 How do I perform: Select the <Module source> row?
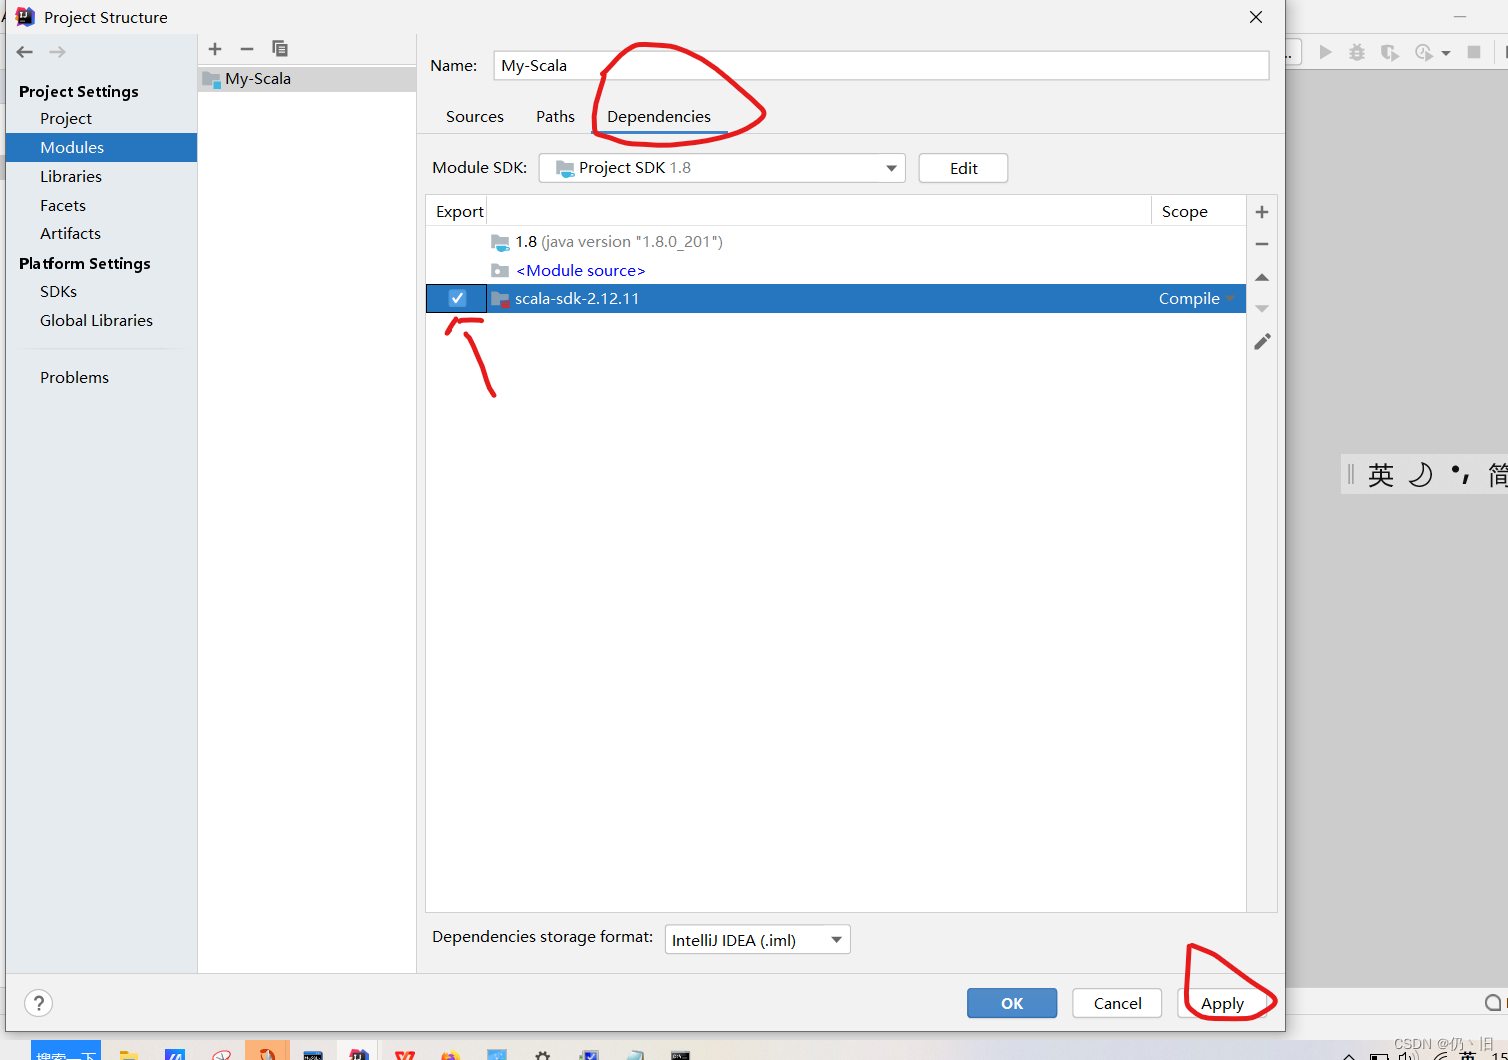point(836,270)
